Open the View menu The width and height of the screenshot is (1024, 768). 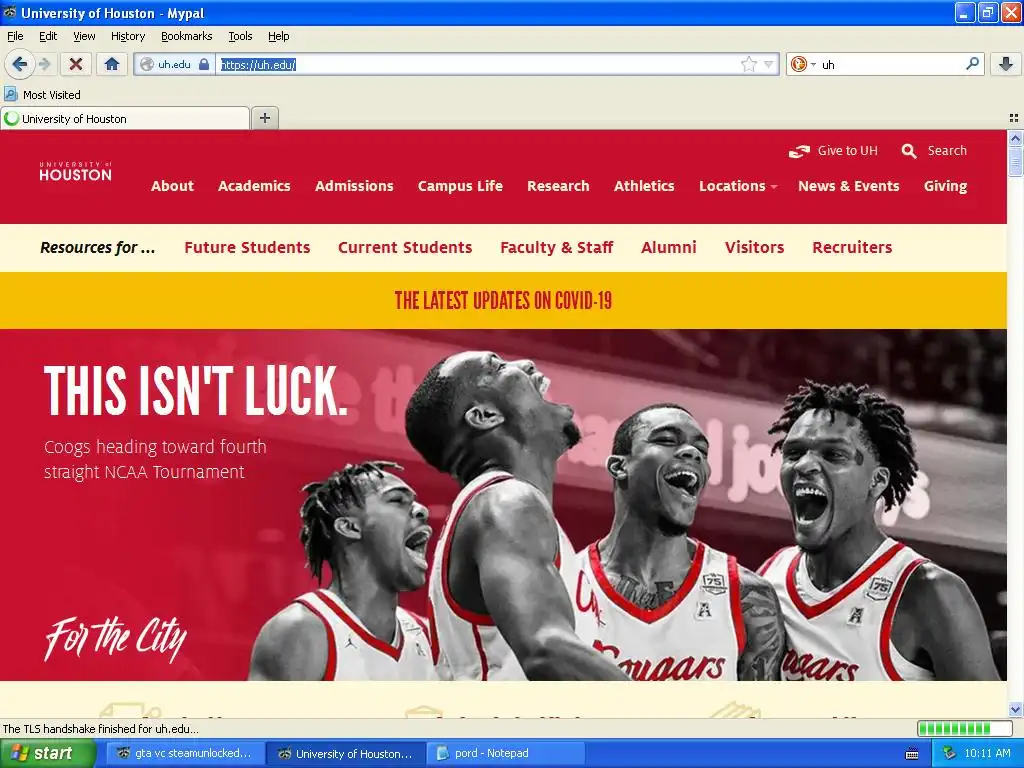tap(84, 36)
